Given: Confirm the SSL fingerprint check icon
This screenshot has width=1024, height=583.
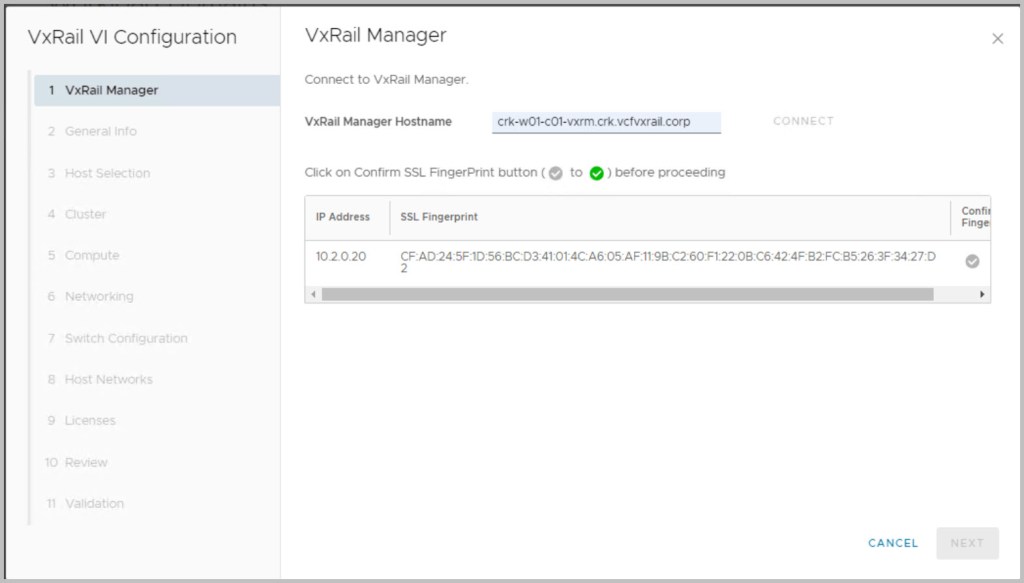Looking at the screenshot, I should coord(971,262).
